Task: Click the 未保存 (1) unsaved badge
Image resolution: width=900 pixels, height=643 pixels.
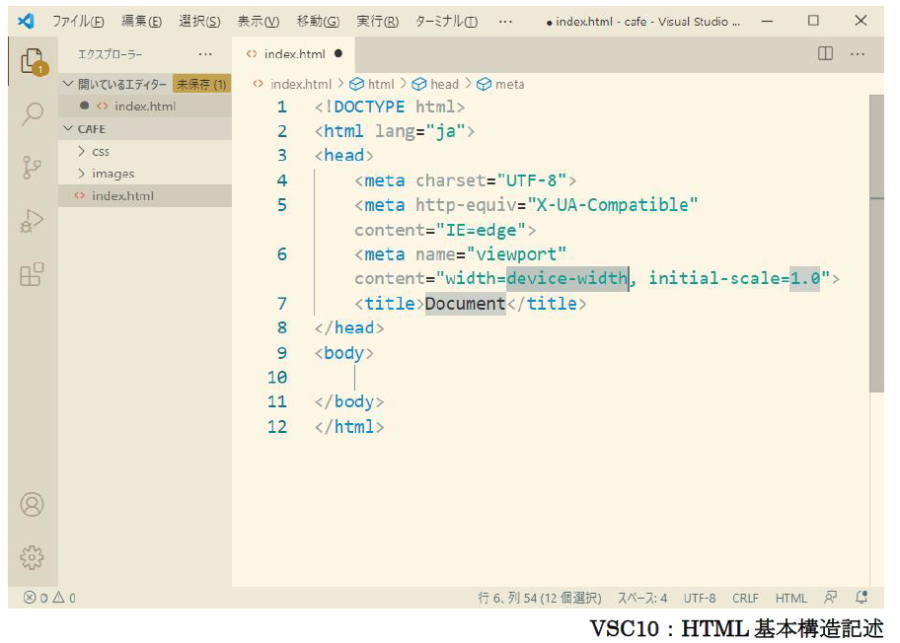Action: [x=201, y=84]
